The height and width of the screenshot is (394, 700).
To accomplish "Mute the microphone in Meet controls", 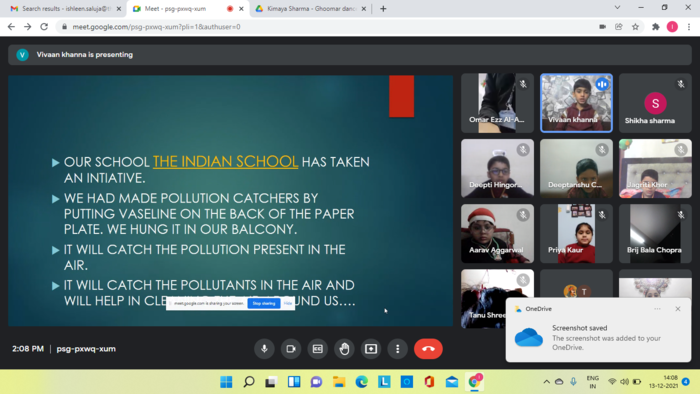I will [264, 349].
